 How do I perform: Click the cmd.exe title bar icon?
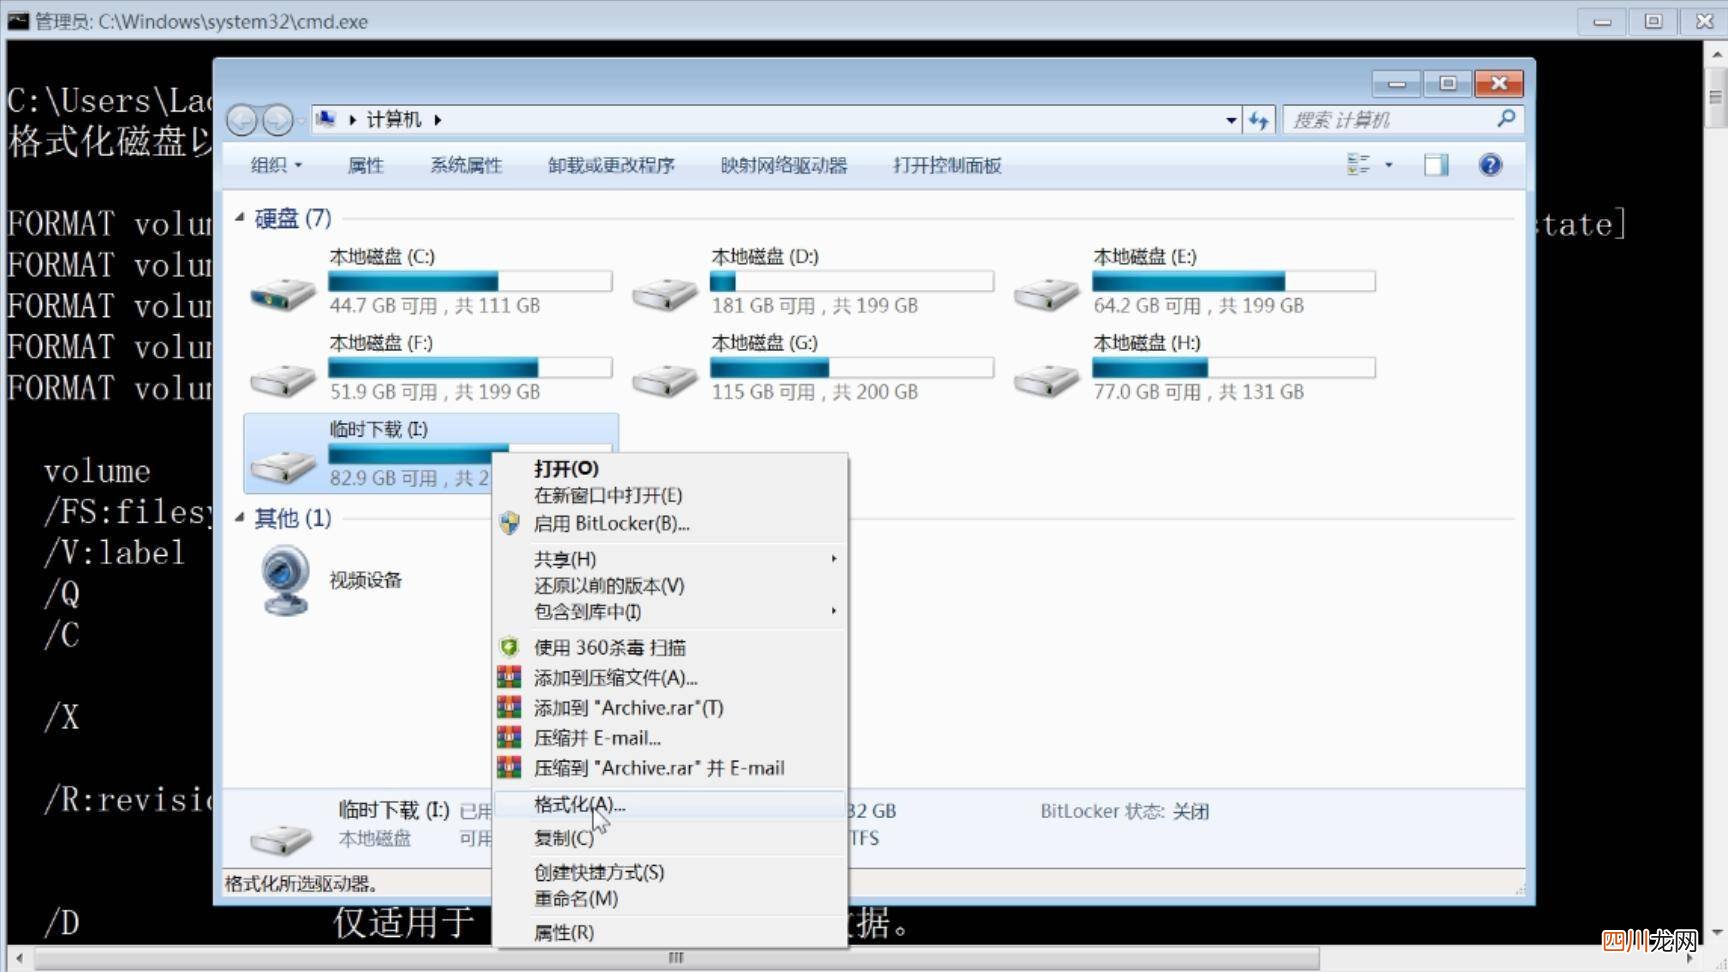tap(19, 20)
